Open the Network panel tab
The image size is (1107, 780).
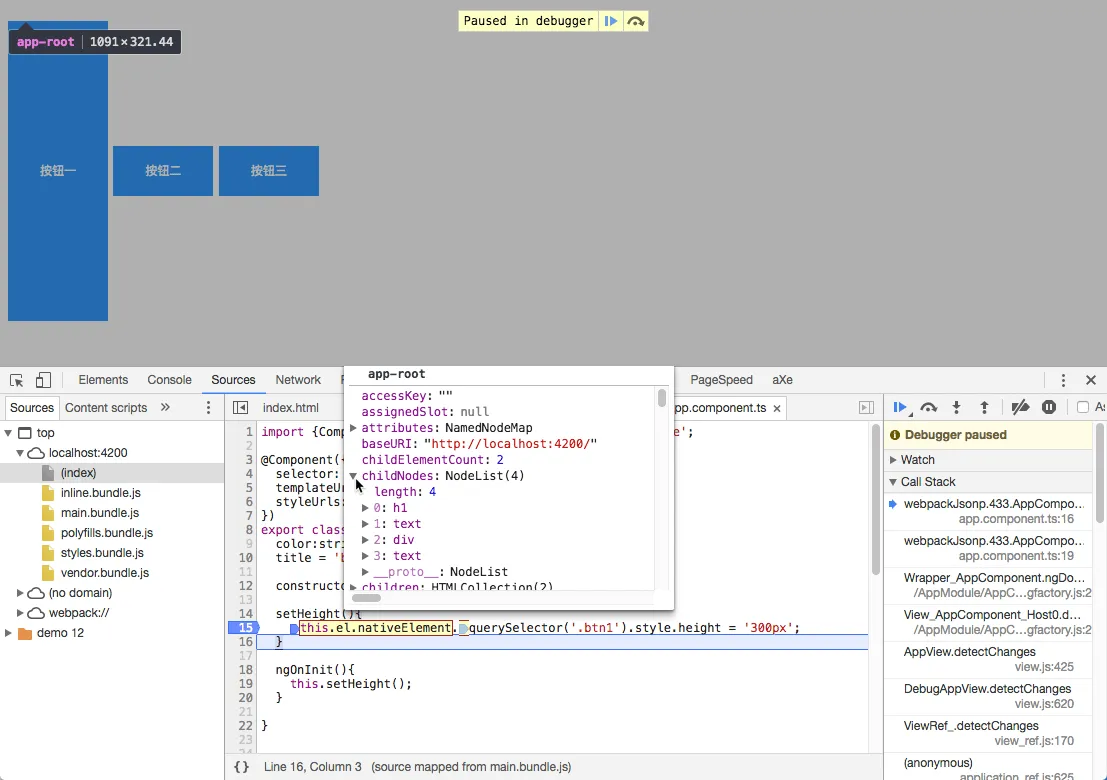tap(298, 380)
